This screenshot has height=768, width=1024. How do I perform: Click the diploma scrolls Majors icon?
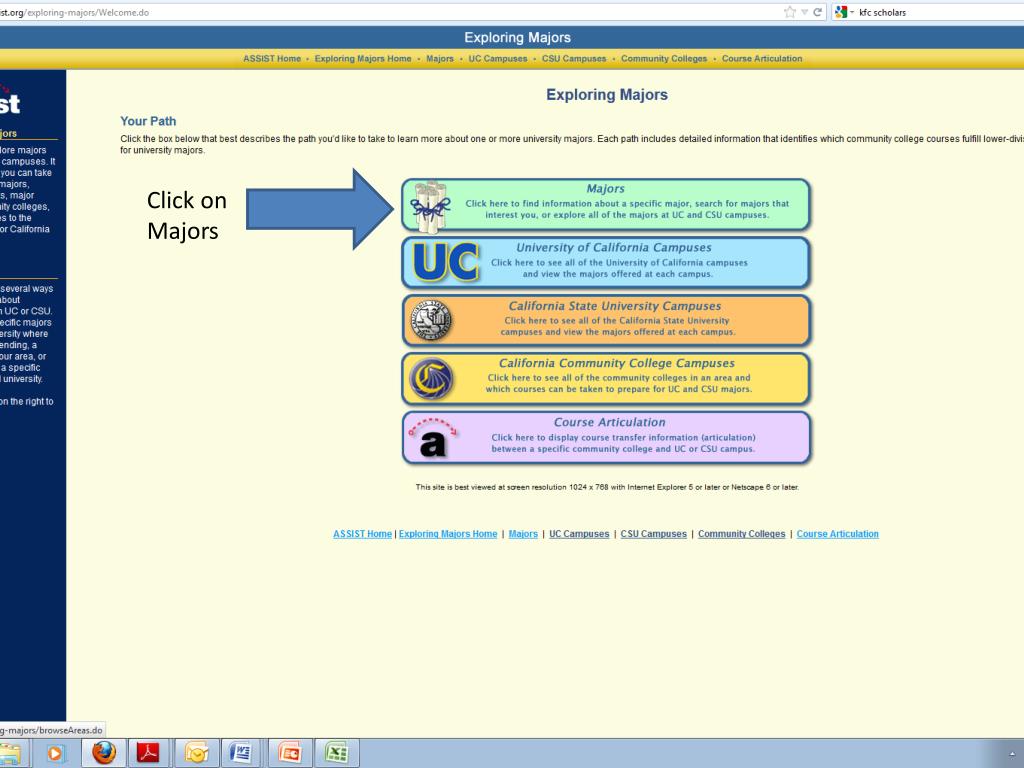[431, 207]
